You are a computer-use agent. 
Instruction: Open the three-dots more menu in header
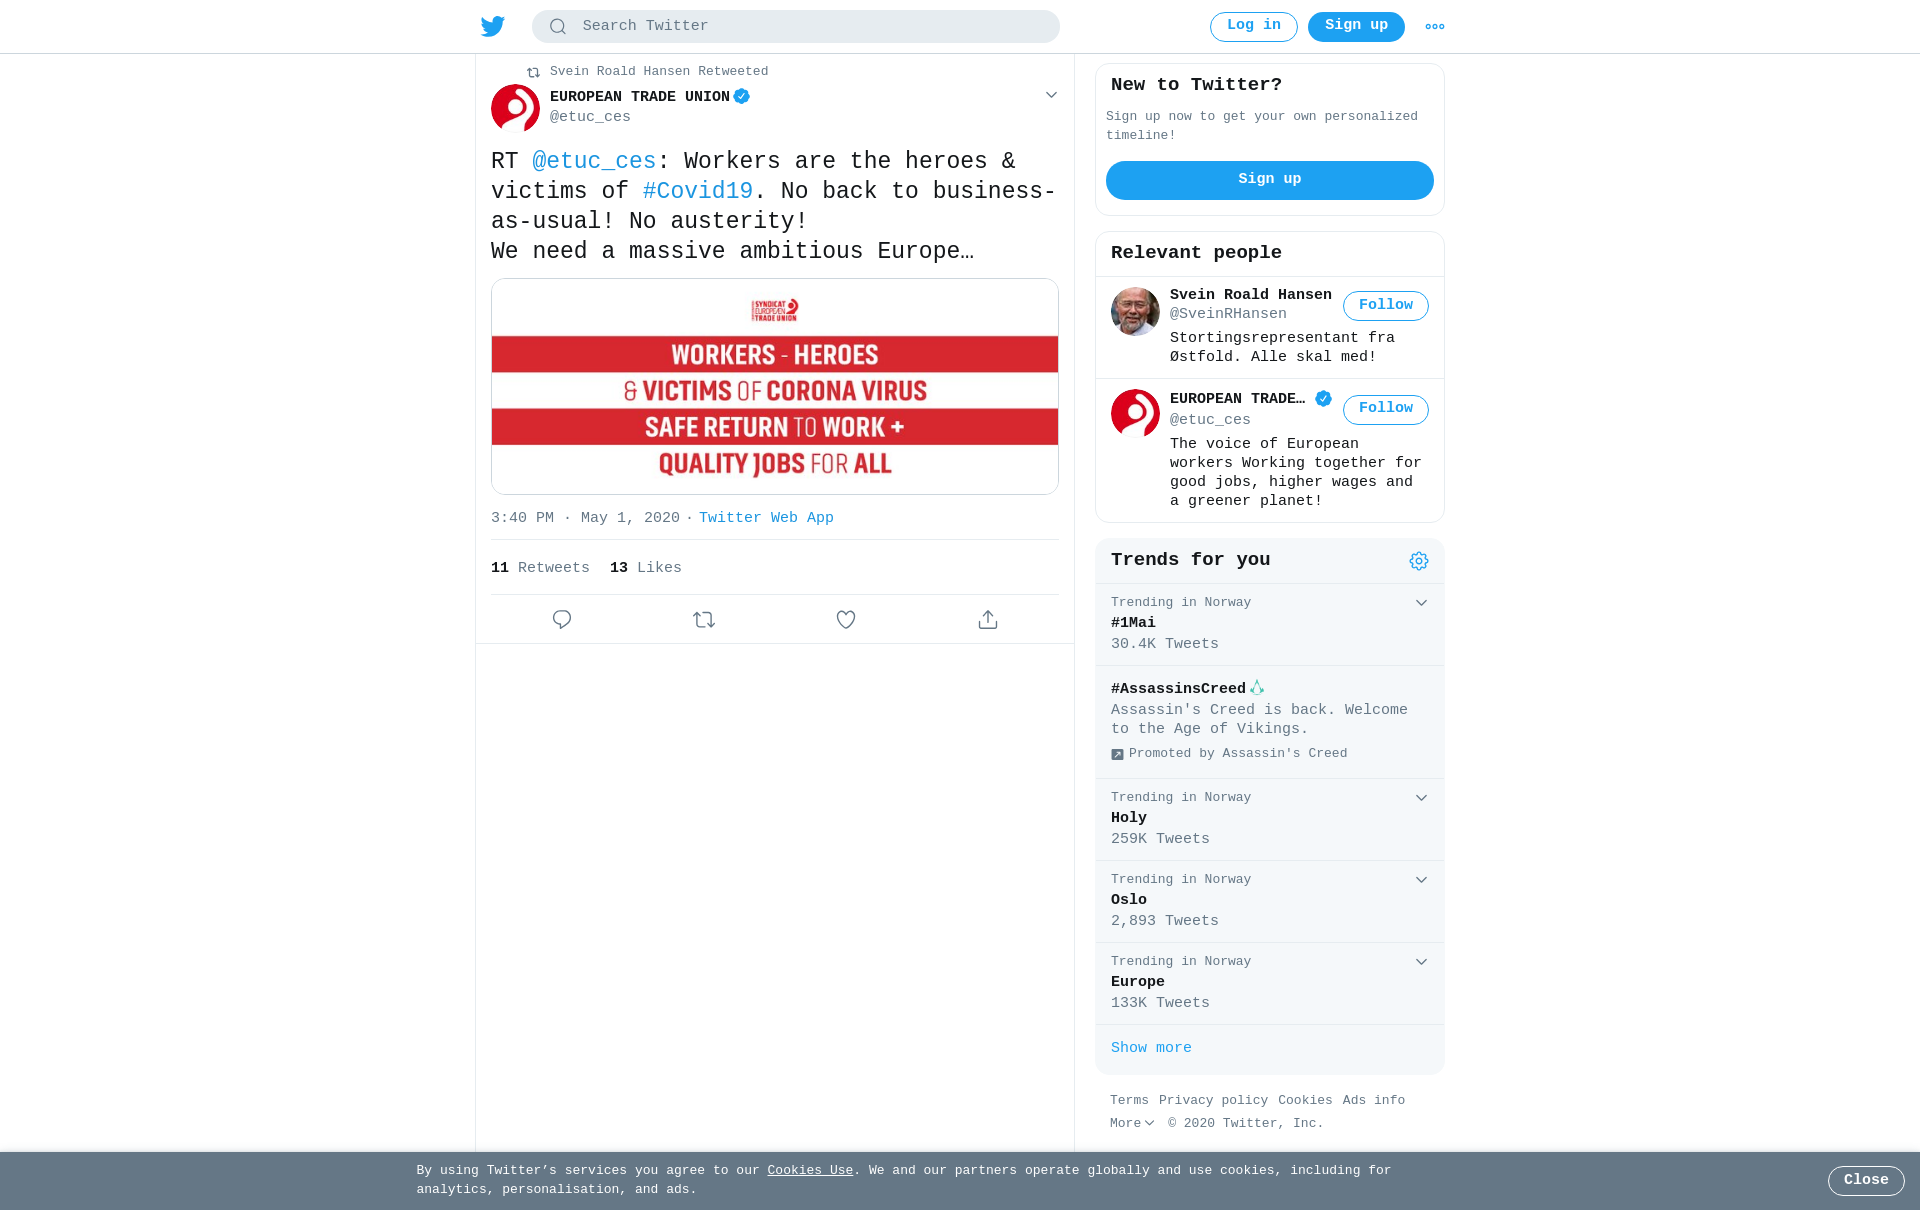pos(1435,27)
